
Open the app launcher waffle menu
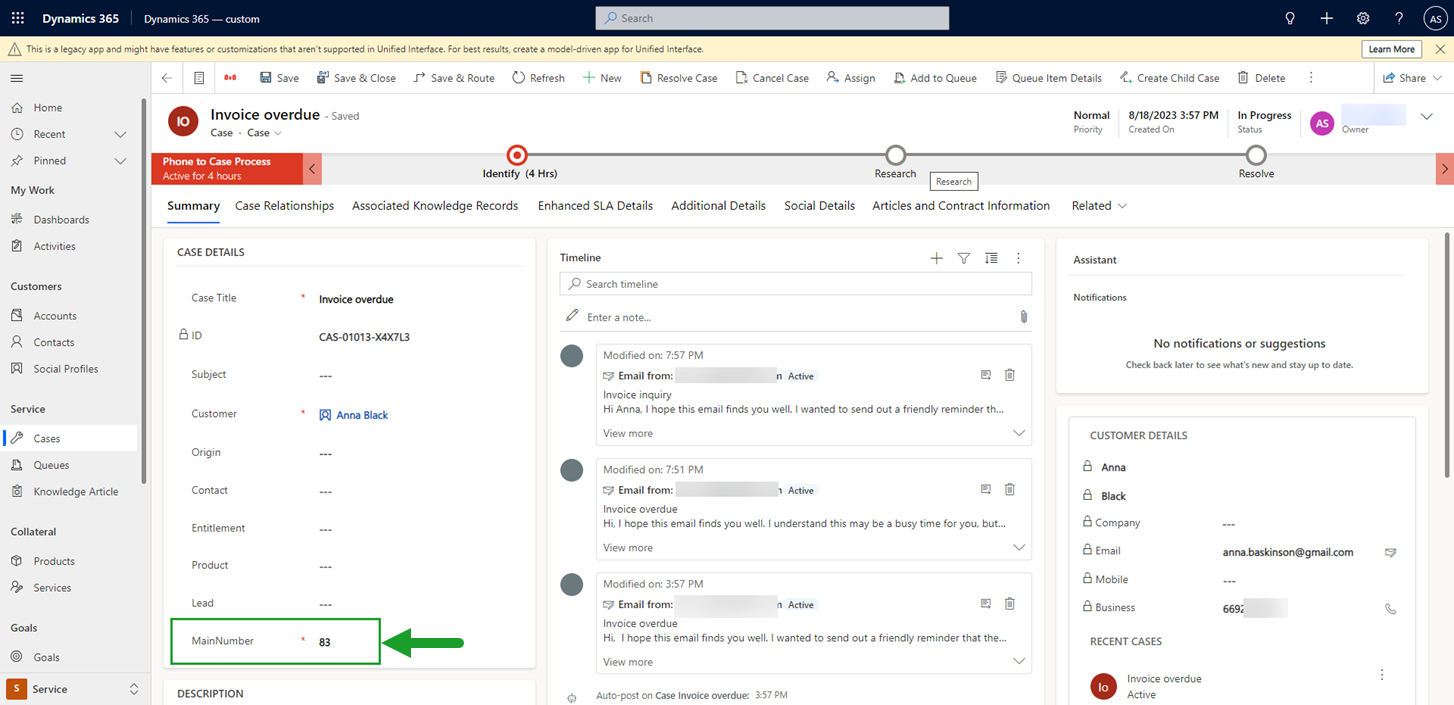pos(18,18)
